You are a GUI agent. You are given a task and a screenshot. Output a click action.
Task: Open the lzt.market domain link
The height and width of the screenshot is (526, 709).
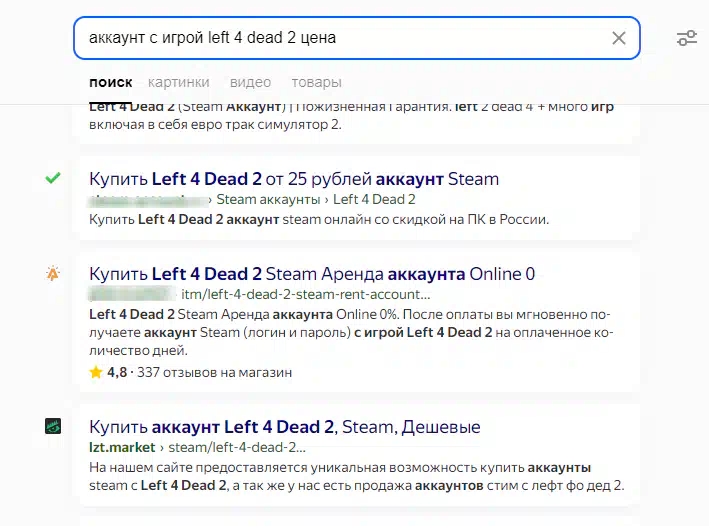tap(122, 447)
